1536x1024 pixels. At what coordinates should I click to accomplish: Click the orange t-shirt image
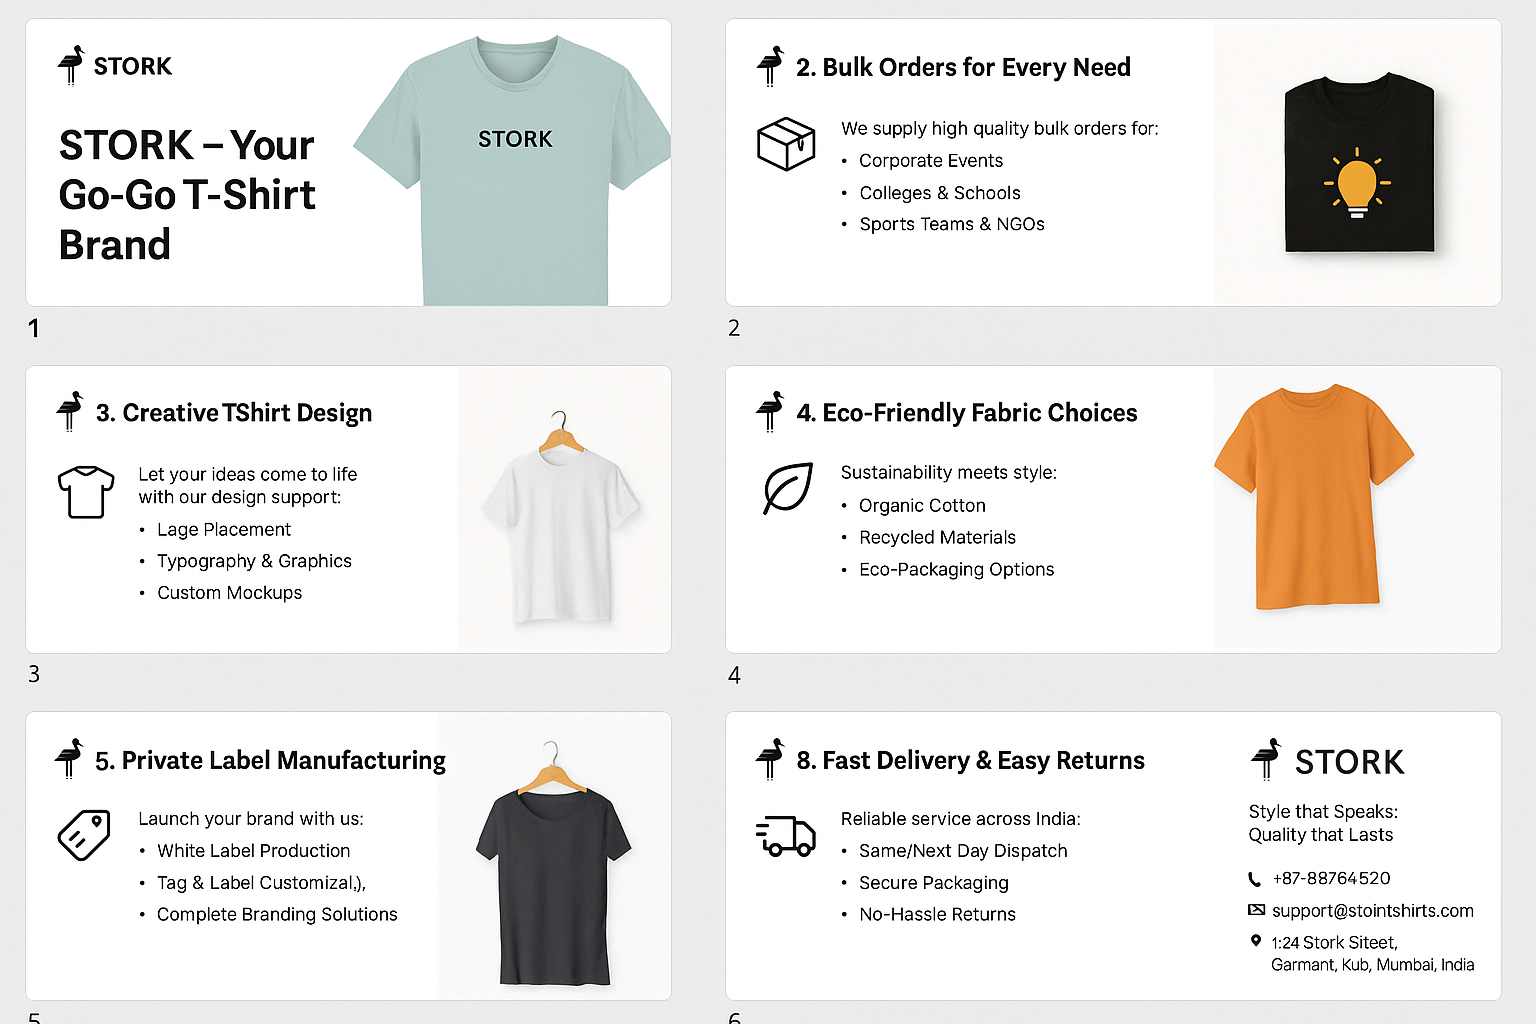(1313, 497)
